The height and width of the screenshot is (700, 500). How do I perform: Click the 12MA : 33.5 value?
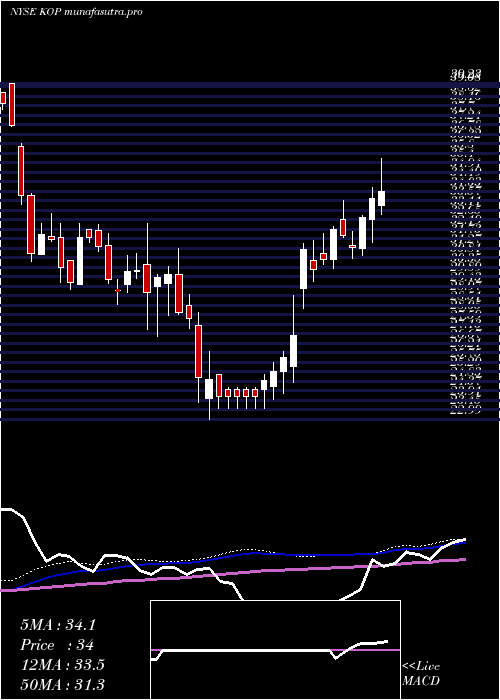click(x=62, y=665)
